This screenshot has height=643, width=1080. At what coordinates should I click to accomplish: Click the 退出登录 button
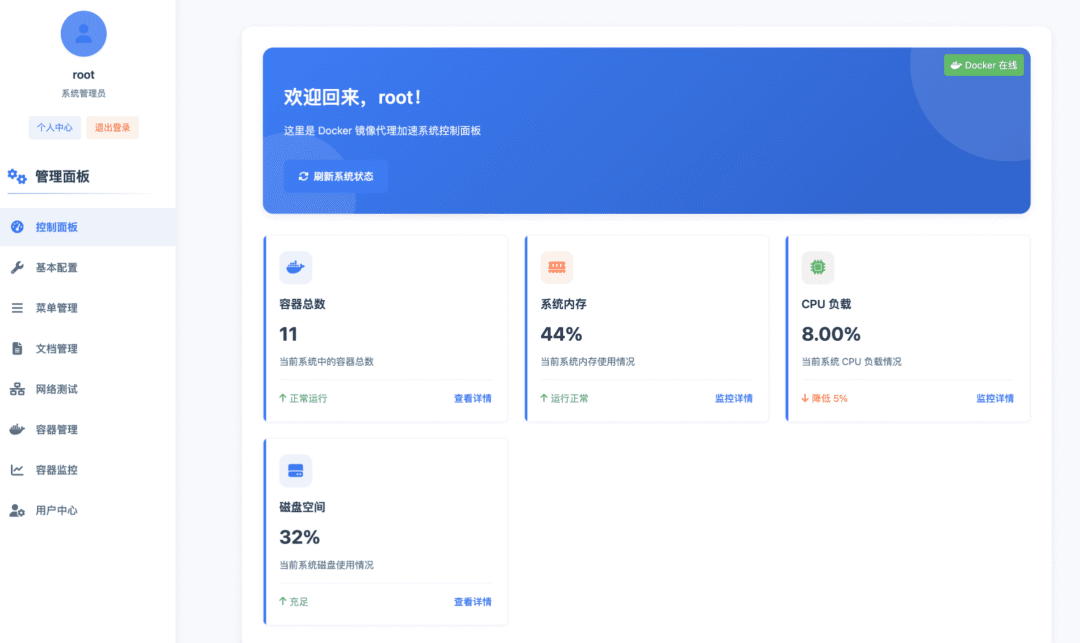(x=112, y=127)
